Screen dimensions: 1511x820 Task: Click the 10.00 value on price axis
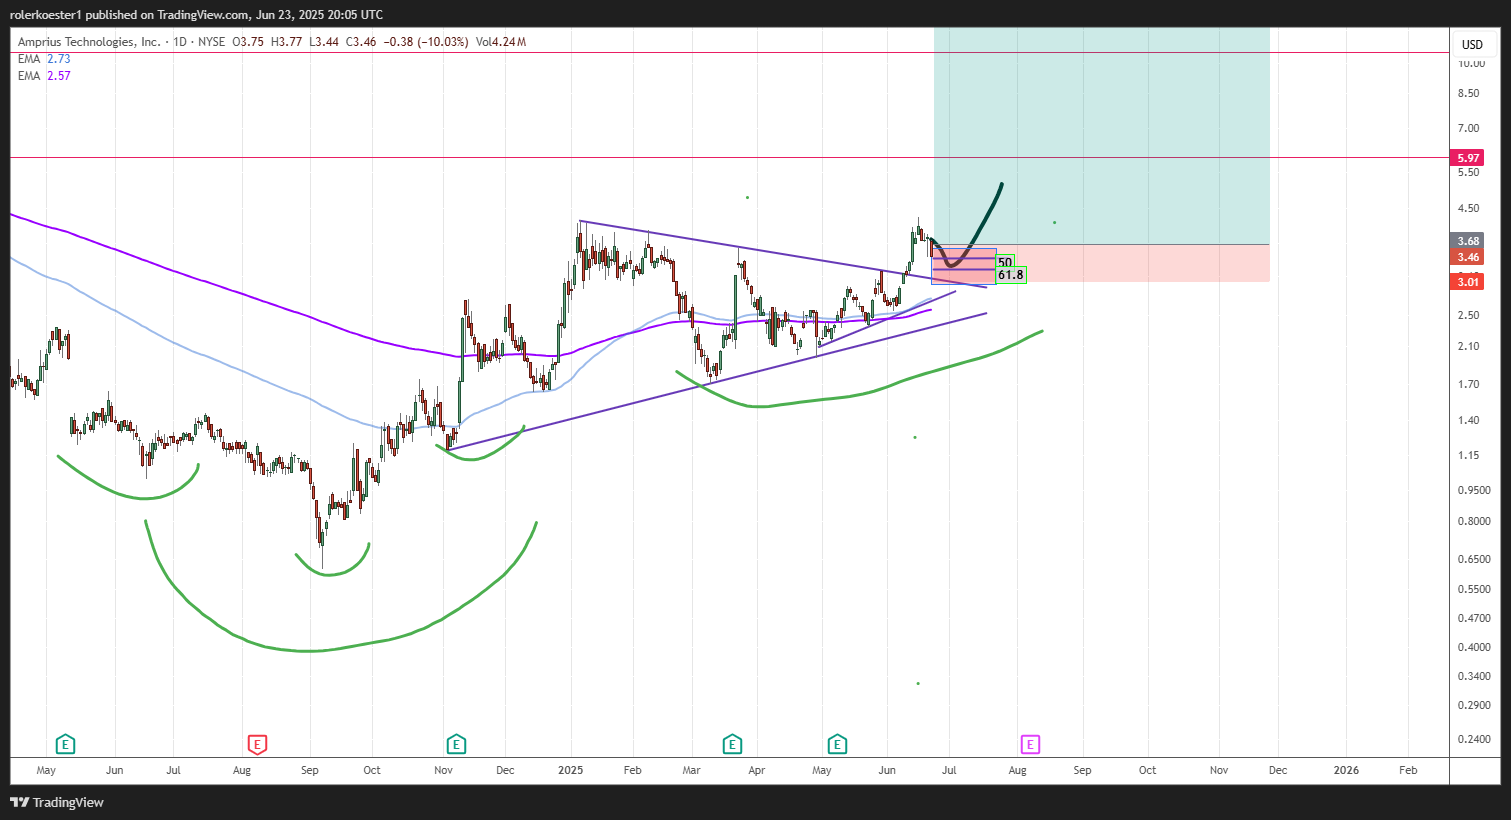point(1471,63)
